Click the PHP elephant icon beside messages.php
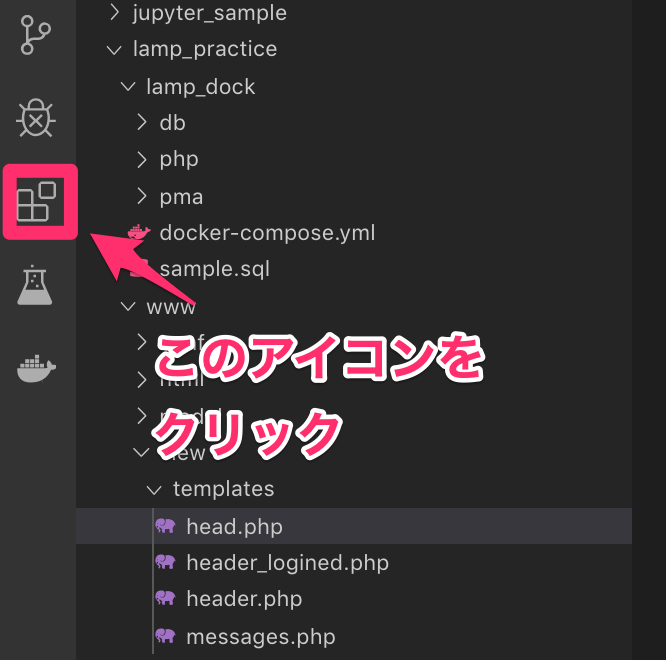Viewport: 666px width, 660px height. click(165, 636)
